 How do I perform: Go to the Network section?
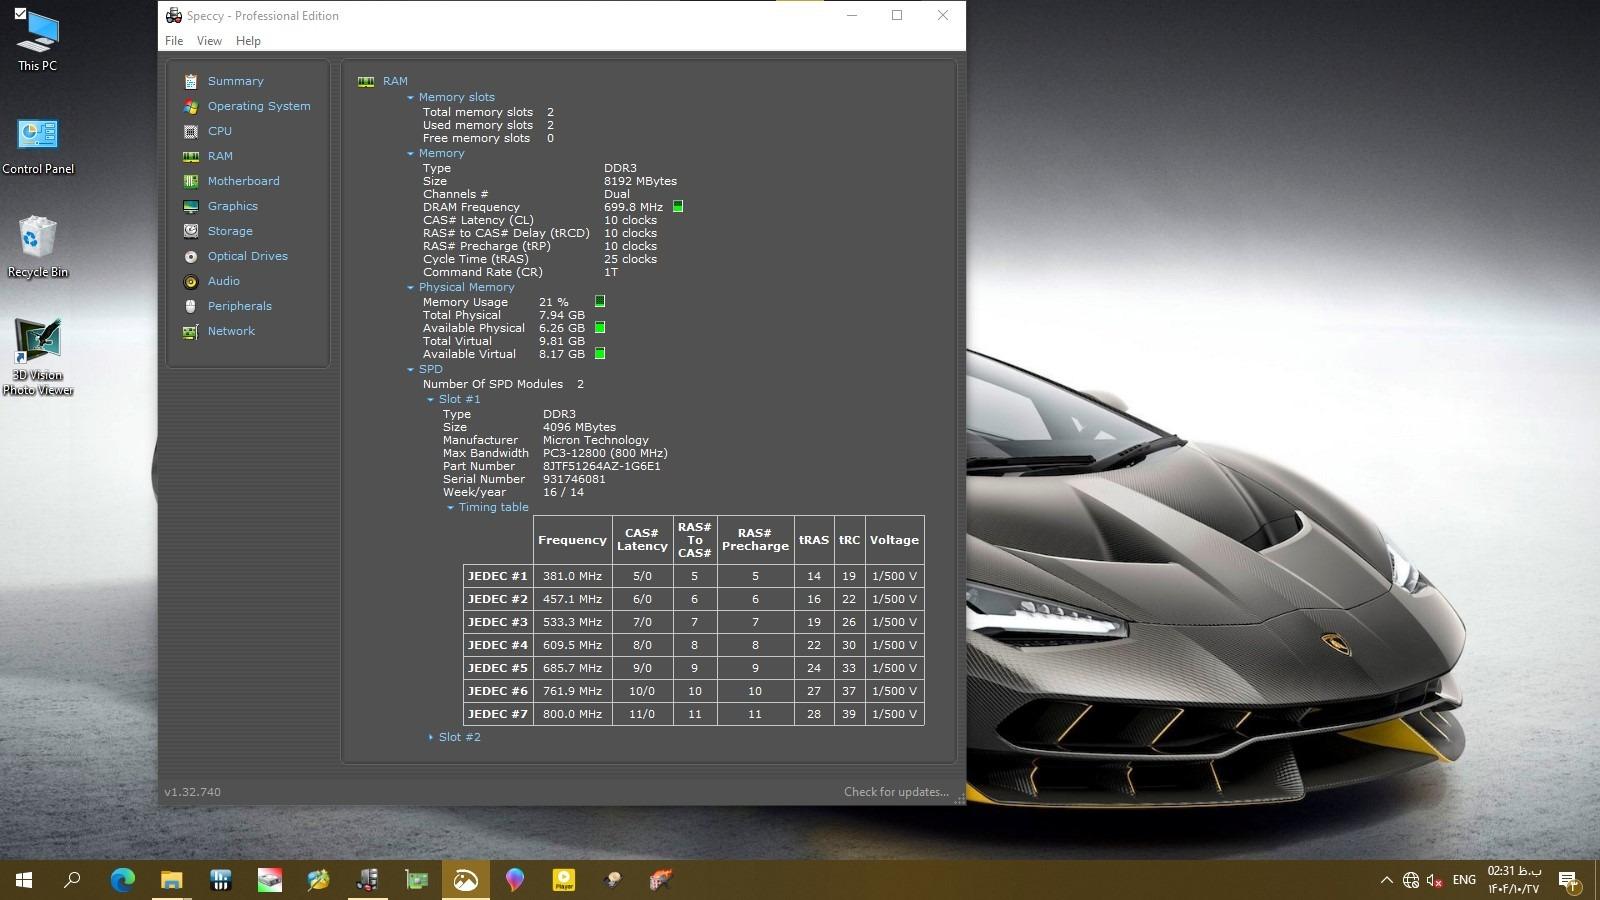(x=231, y=331)
